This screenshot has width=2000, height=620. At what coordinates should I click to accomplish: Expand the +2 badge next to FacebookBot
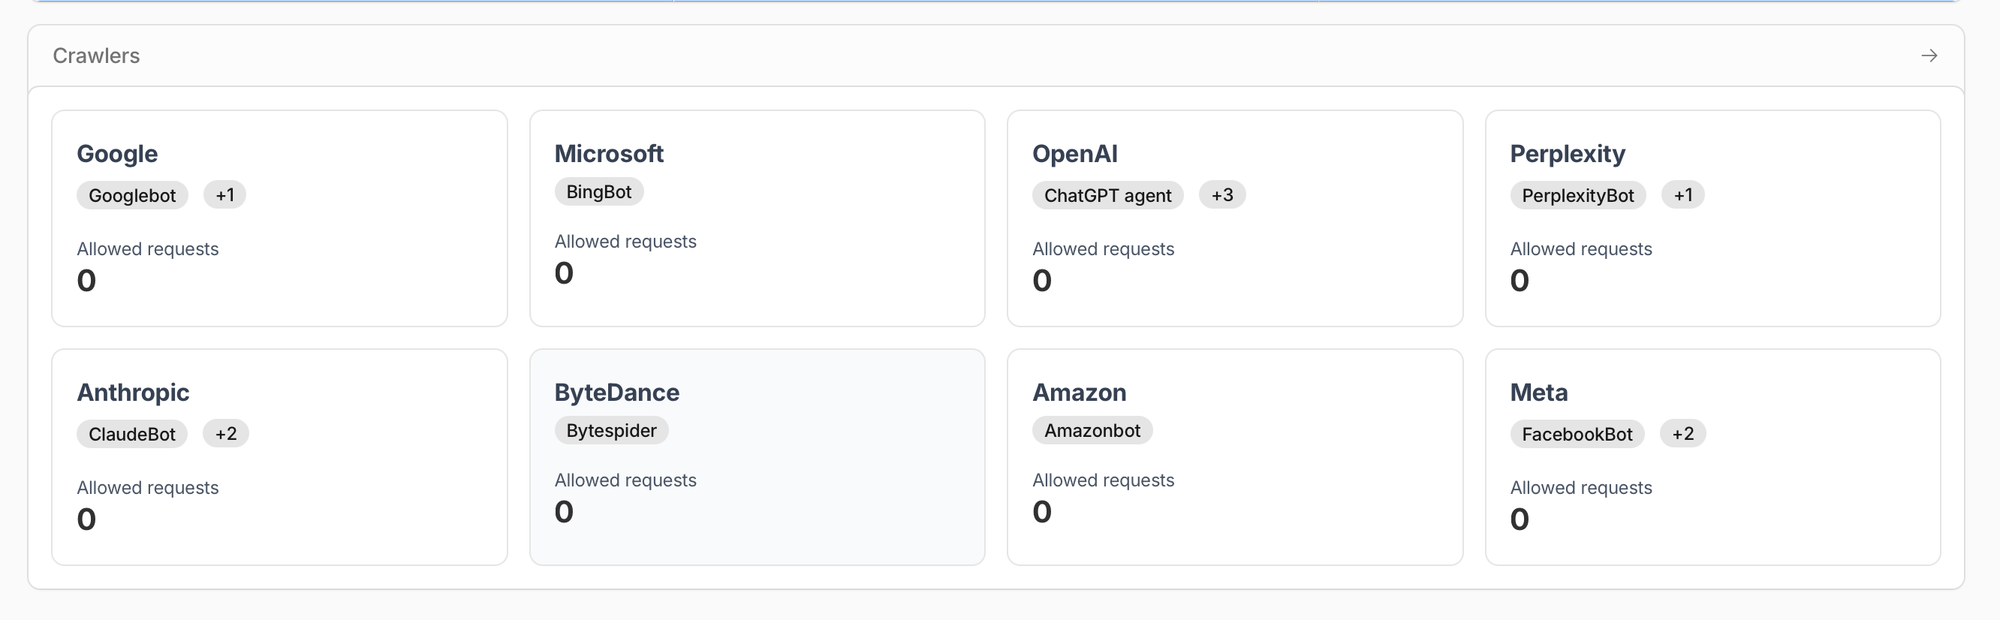click(1683, 433)
